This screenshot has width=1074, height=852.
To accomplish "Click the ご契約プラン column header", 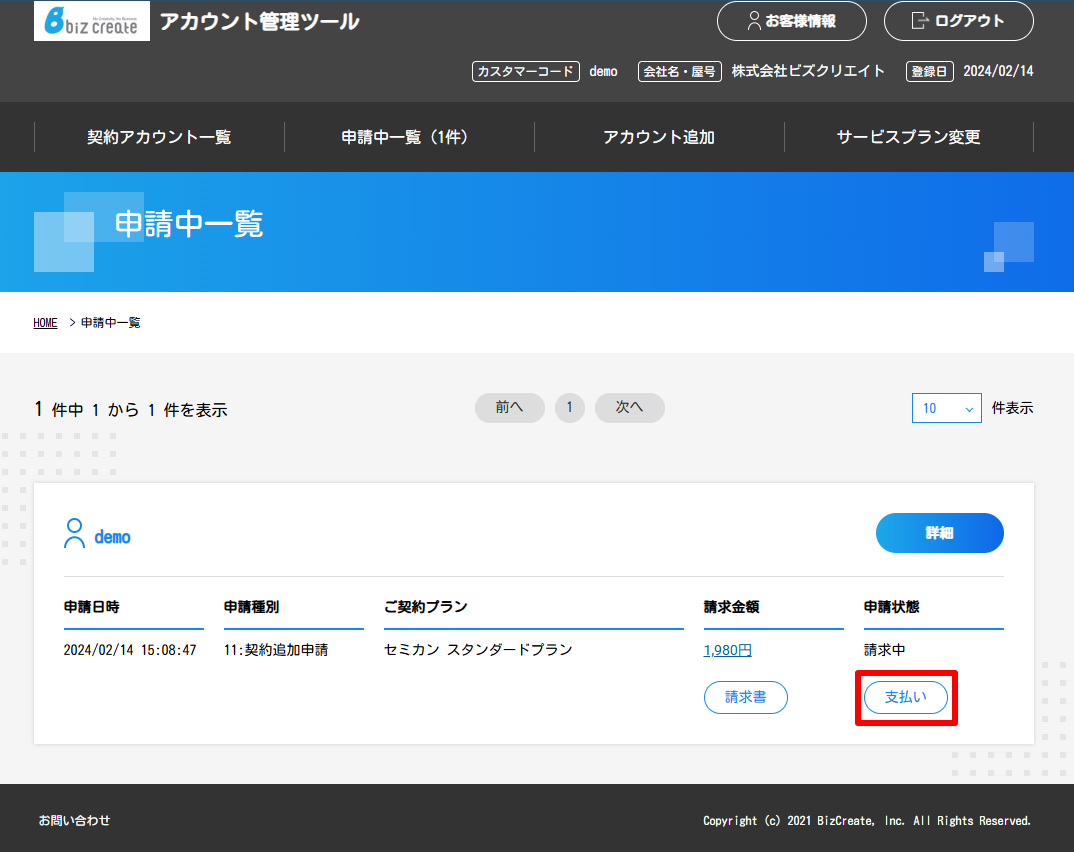I will click(x=425, y=607).
